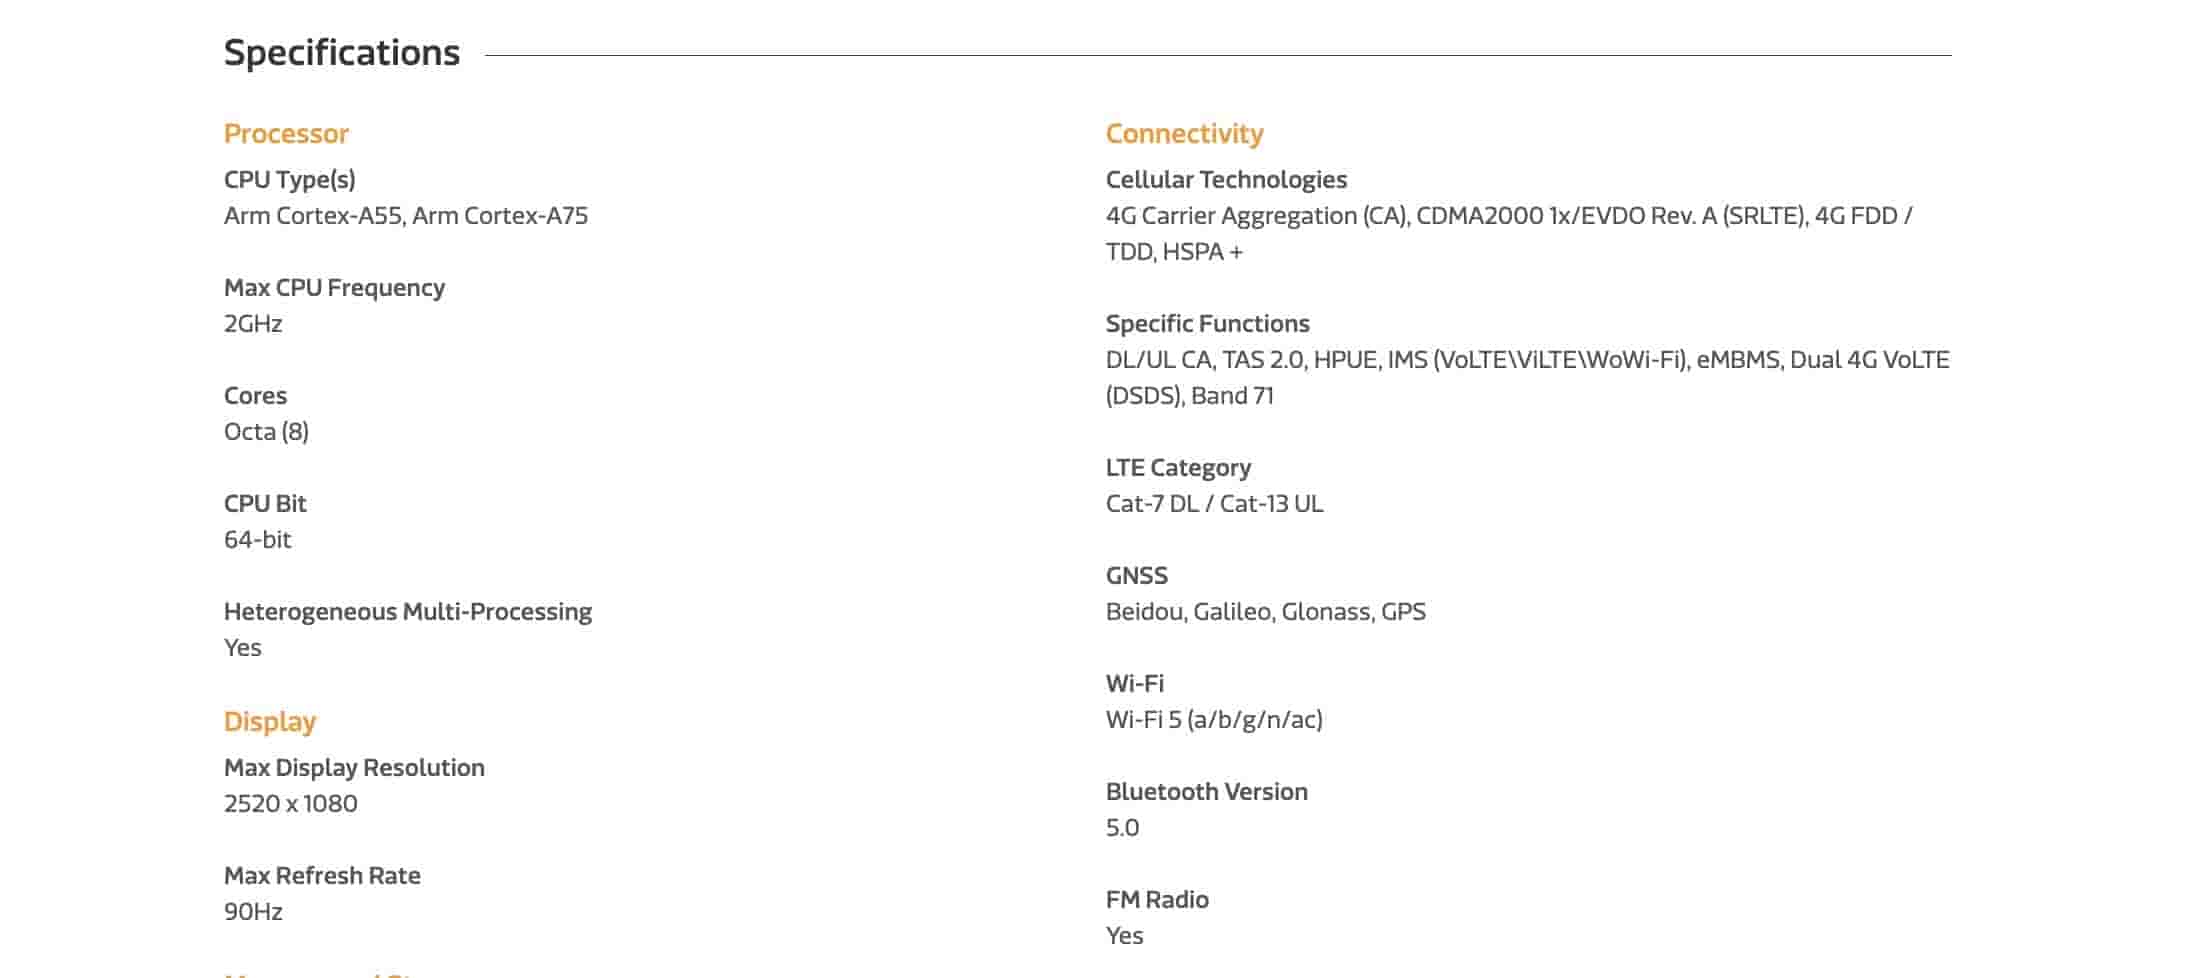This screenshot has height=978, width=2206.
Task: Click the Connectivity section title
Action: point(1184,134)
